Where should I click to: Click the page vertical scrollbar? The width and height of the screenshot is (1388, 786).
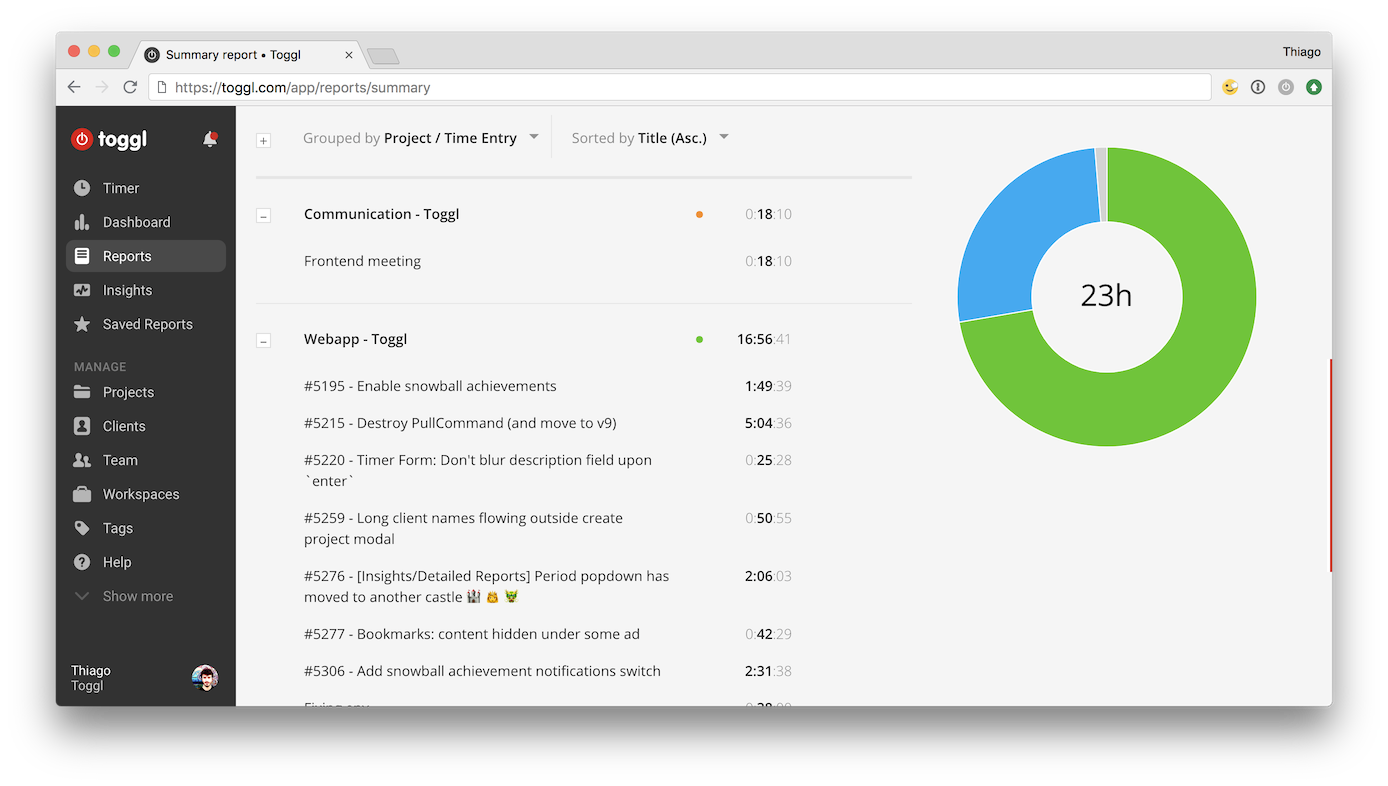pos(1330,465)
